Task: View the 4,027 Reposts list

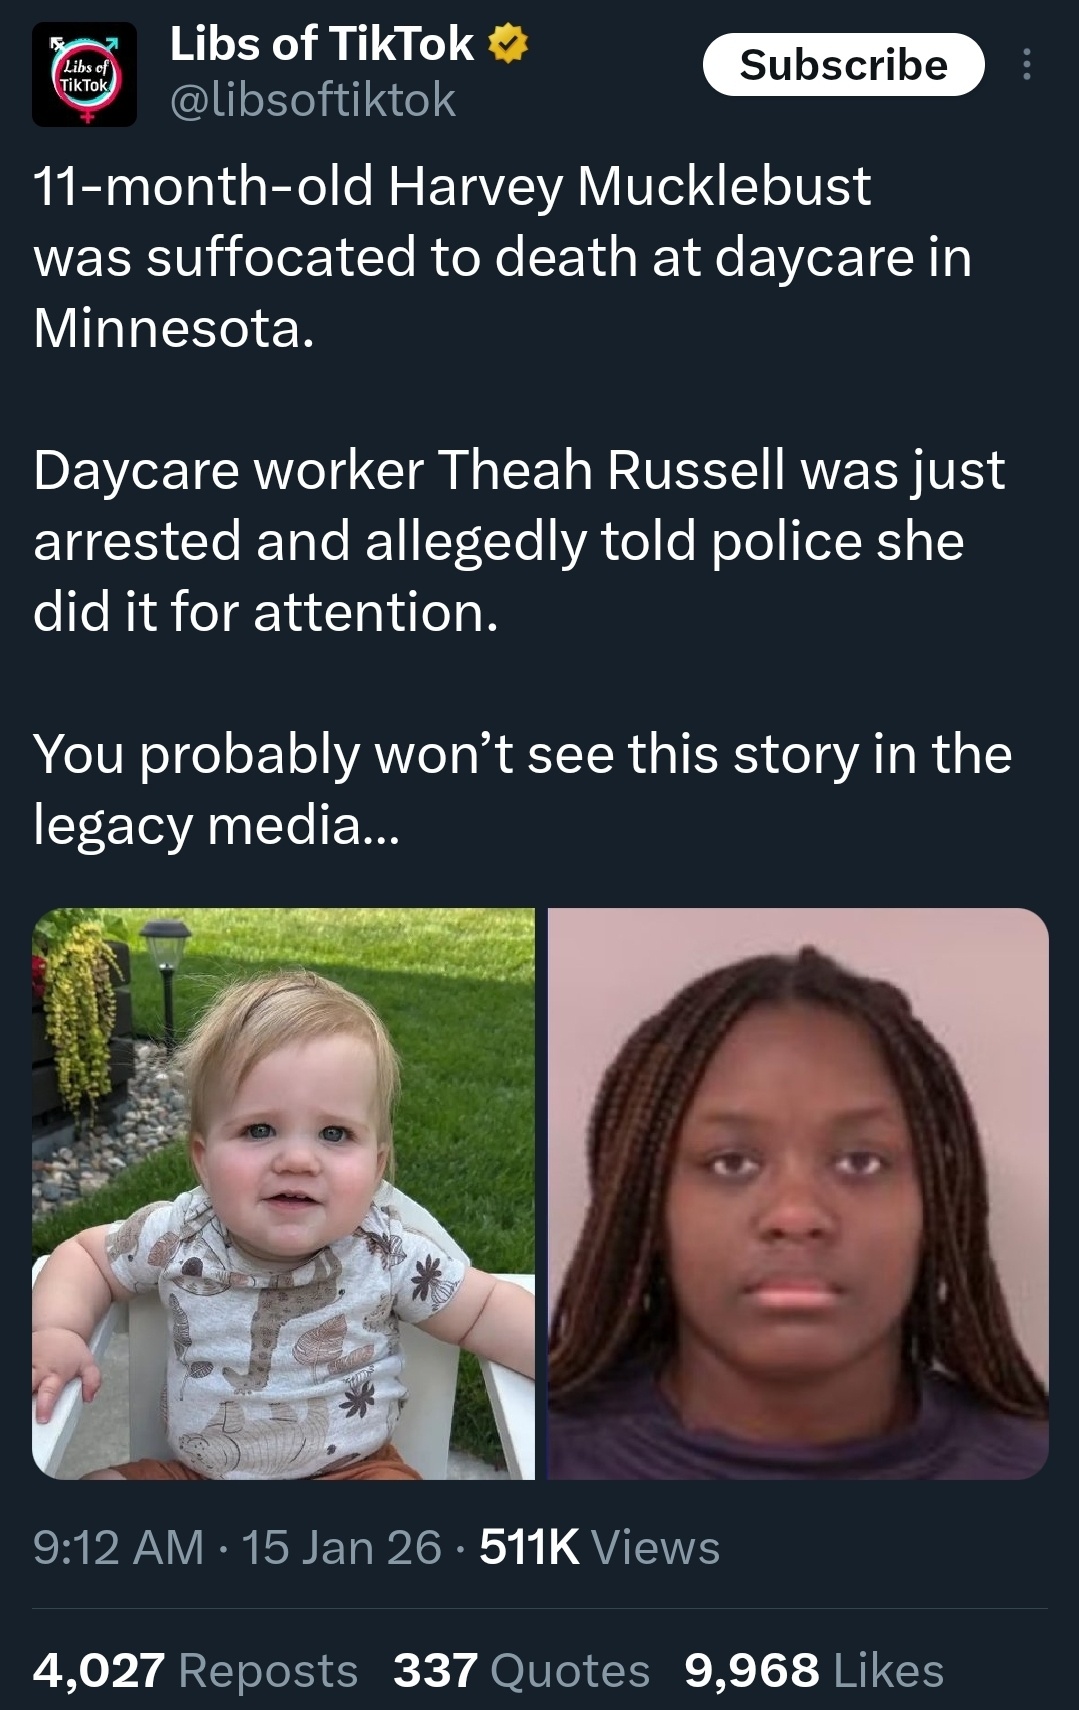Action: [x=195, y=1670]
